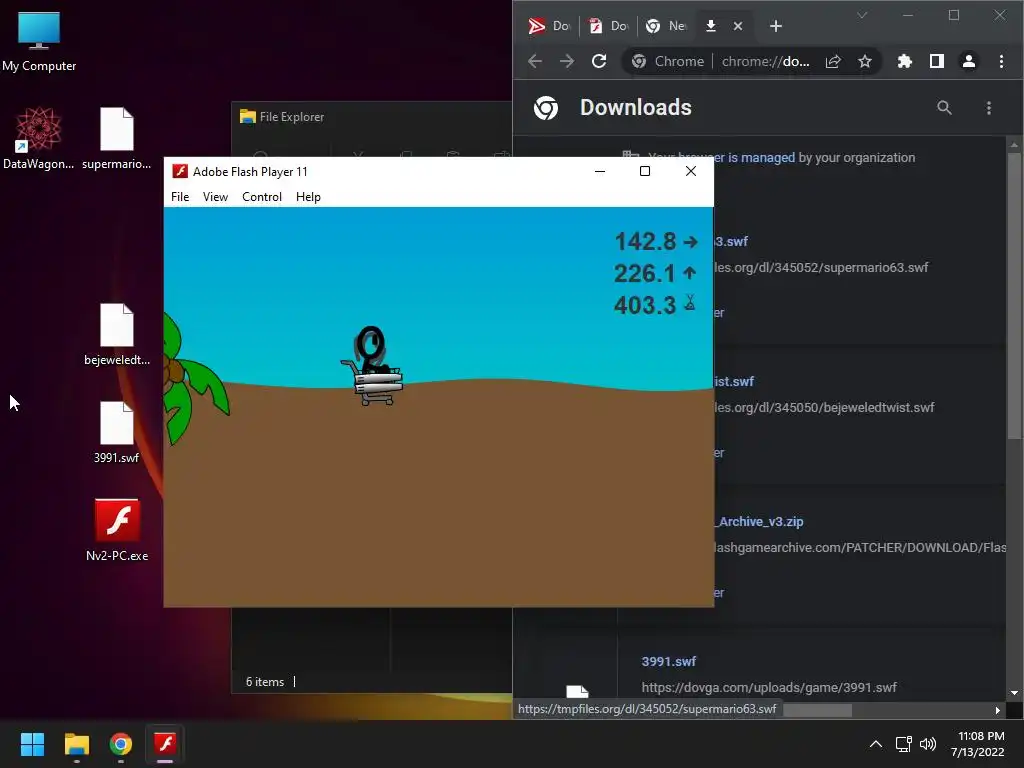1024x768 pixels.
Task: Open Control menu in Flash Player
Action: (262, 197)
